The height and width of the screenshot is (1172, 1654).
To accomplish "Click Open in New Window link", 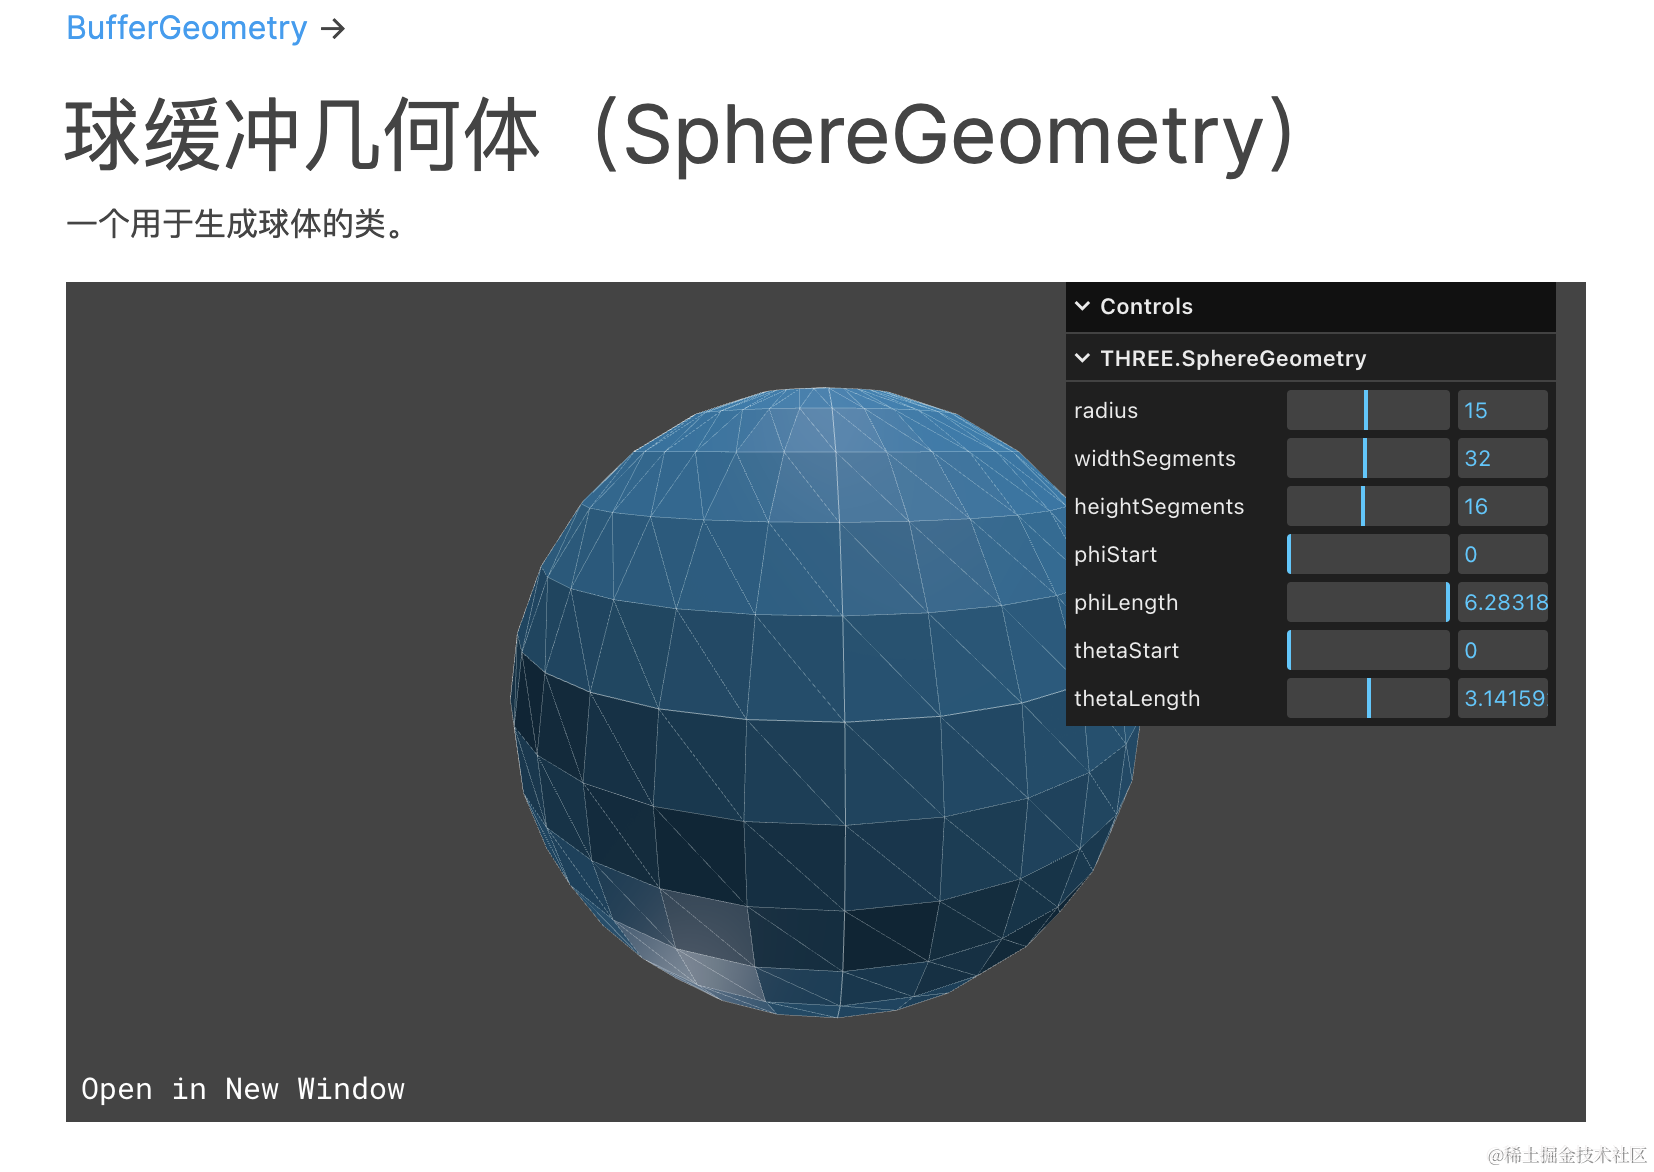I will [x=243, y=1088].
